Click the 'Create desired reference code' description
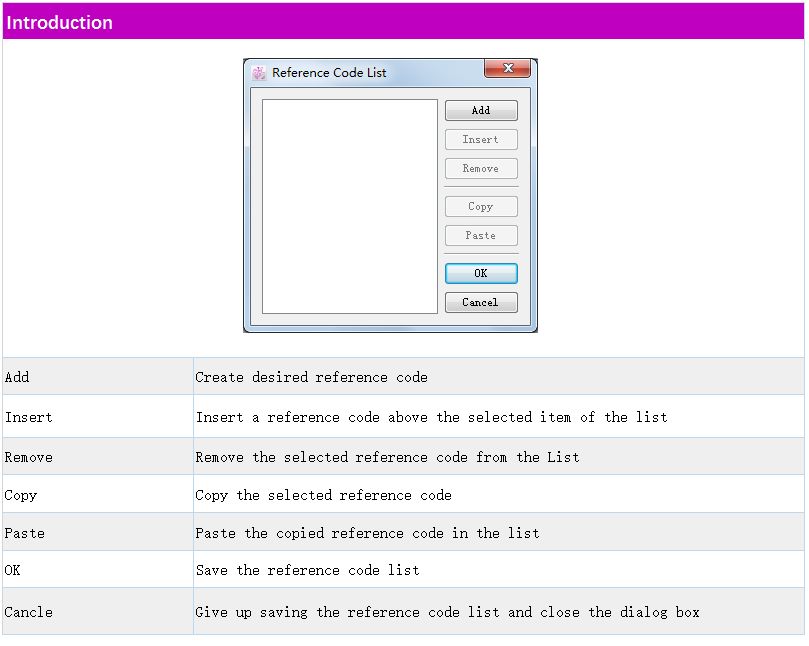809x646 pixels. (x=311, y=377)
